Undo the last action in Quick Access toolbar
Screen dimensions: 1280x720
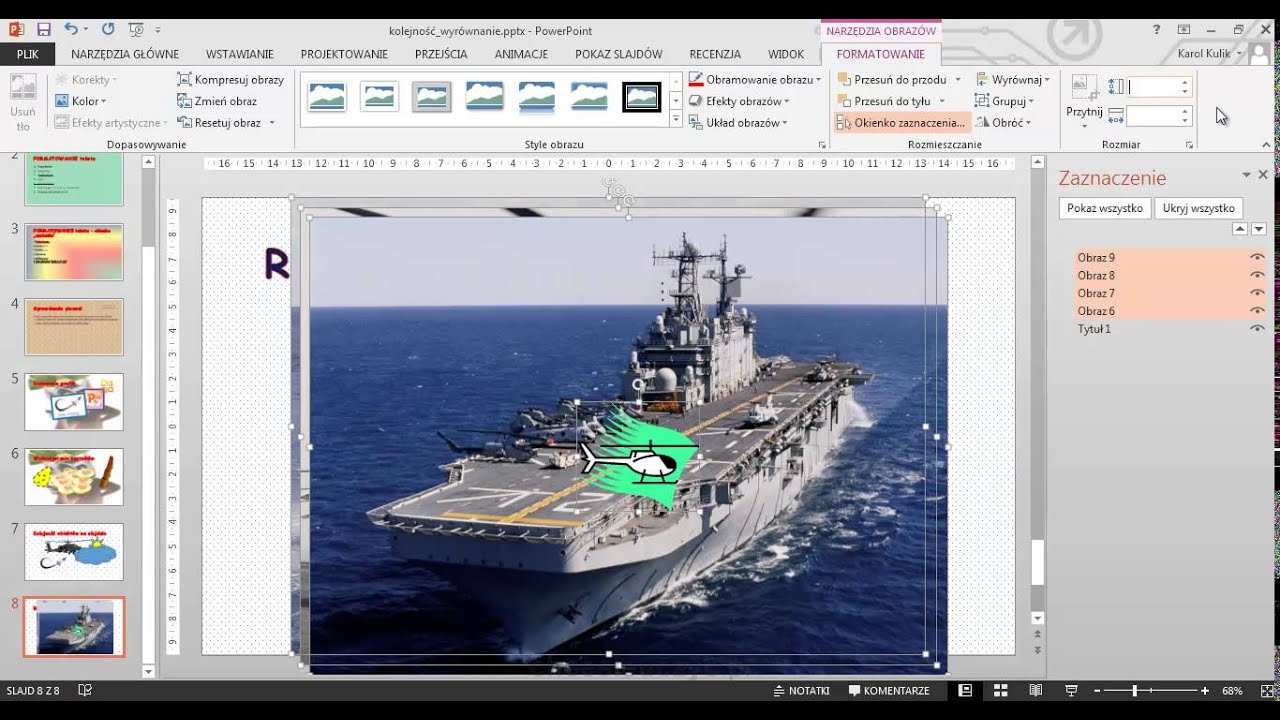71,30
